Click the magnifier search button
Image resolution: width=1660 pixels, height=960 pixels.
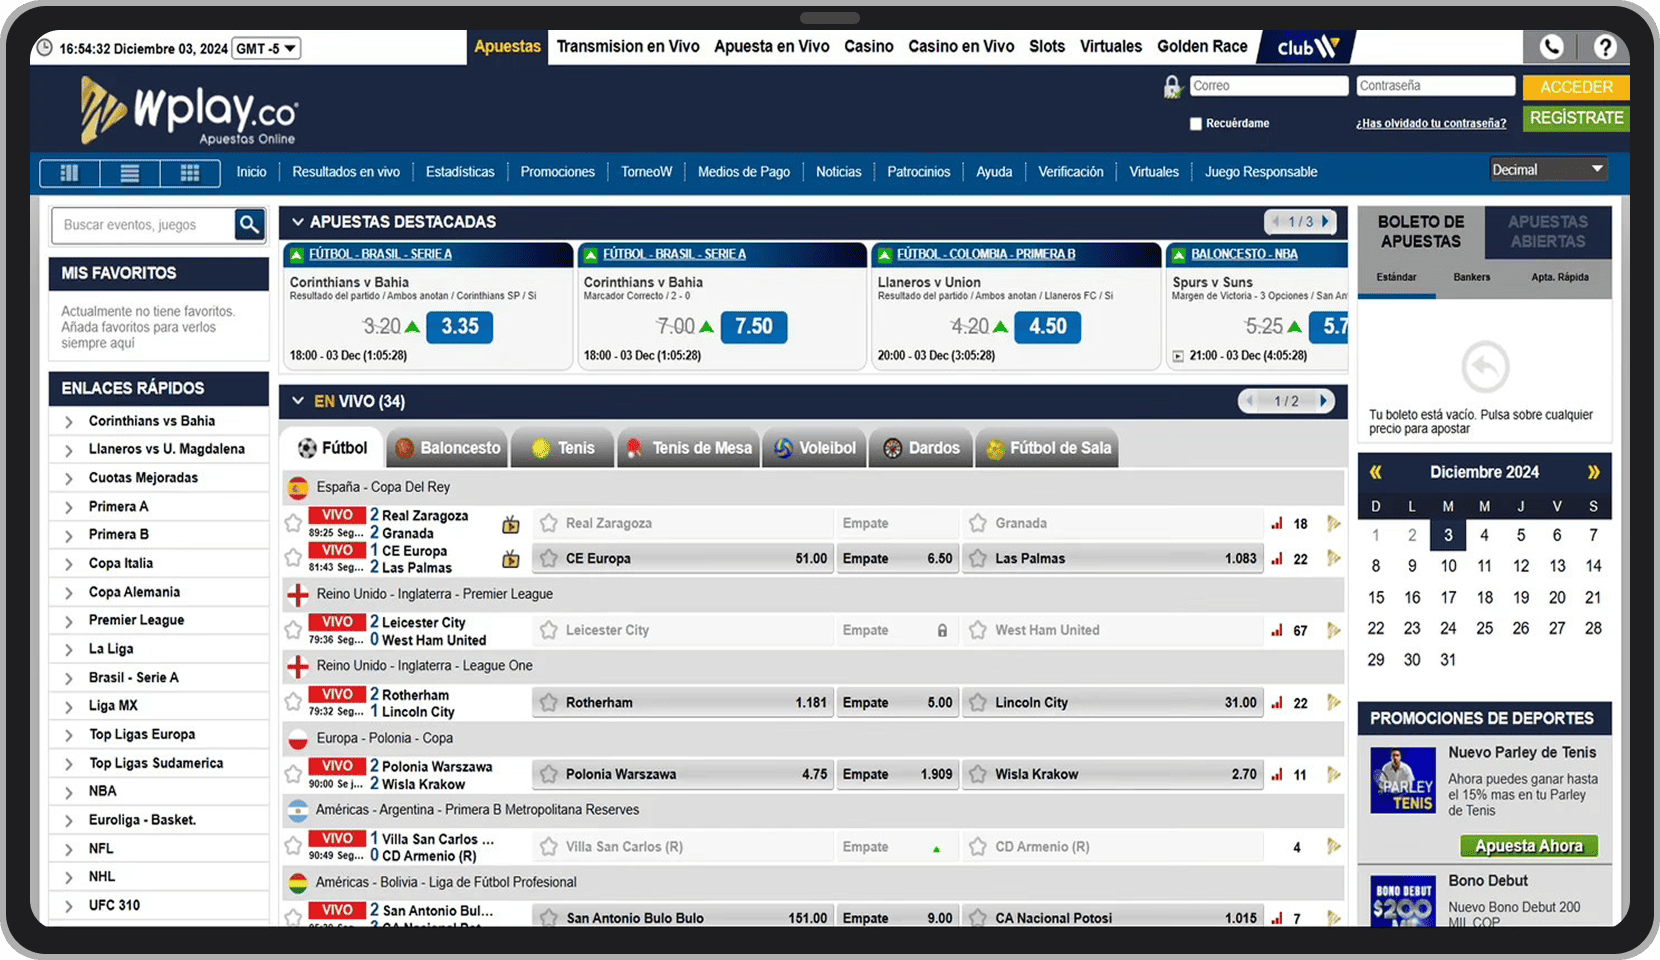[250, 224]
